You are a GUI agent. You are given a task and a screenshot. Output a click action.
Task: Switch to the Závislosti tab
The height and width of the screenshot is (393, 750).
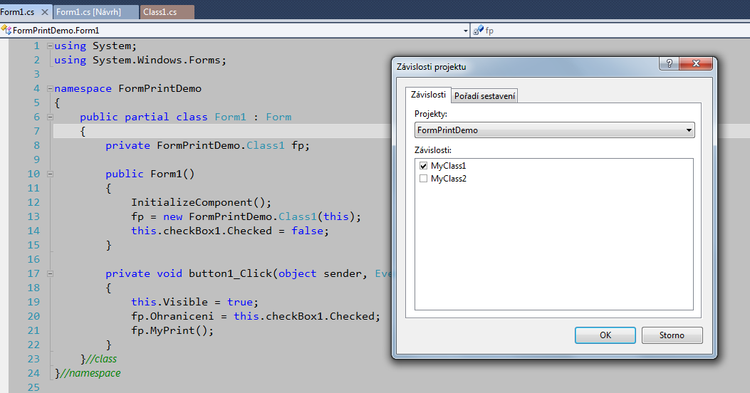click(x=428, y=95)
